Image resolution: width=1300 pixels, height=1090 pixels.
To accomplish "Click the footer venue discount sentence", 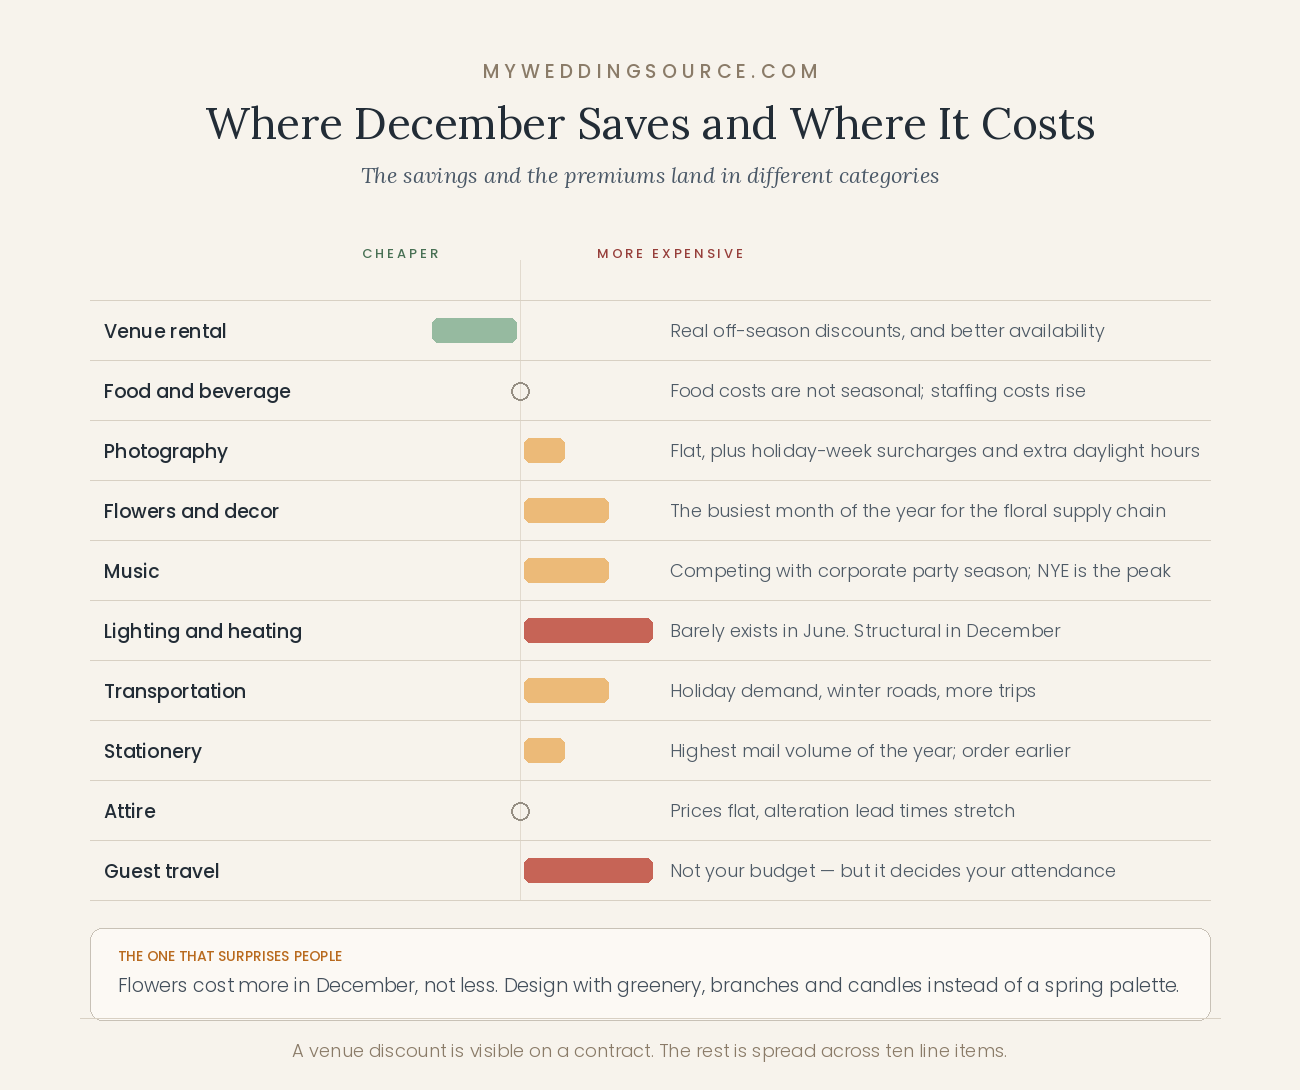I will (x=650, y=1051).
